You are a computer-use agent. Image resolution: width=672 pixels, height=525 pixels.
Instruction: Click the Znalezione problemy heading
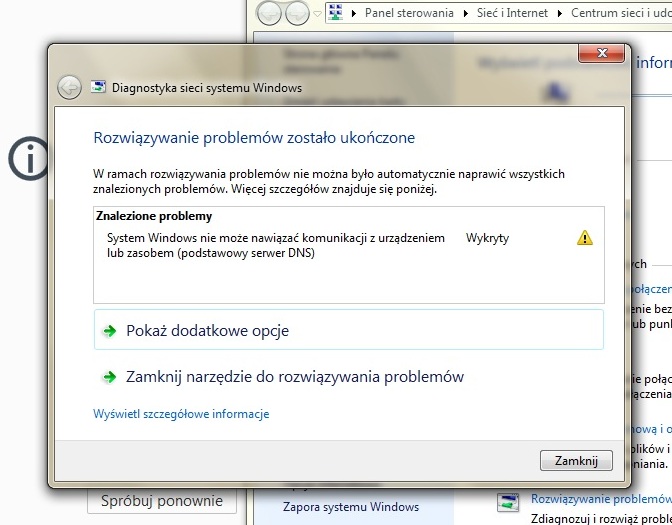pos(154,216)
